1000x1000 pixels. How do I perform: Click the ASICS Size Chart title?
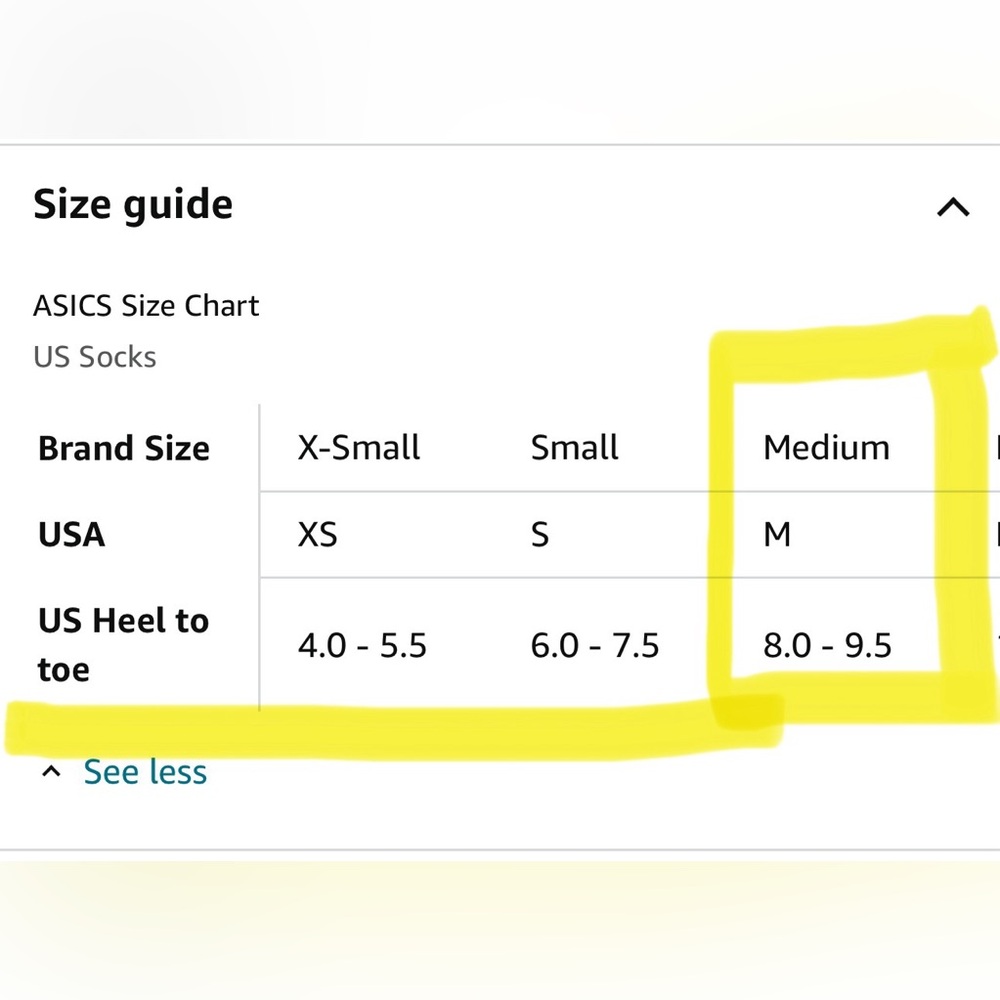click(146, 305)
